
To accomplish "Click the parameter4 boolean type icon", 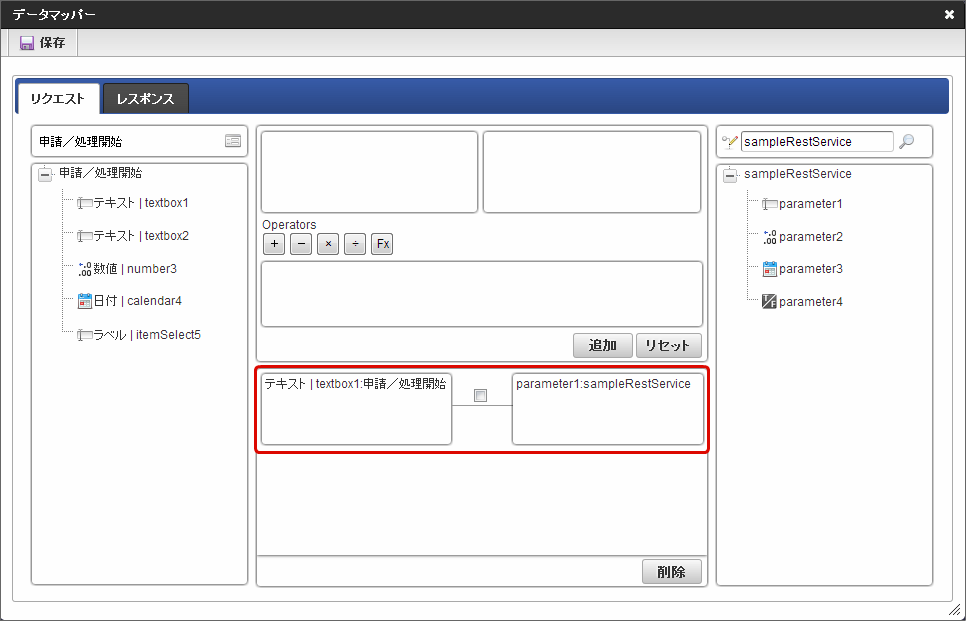I will click(x=769, y=301).
